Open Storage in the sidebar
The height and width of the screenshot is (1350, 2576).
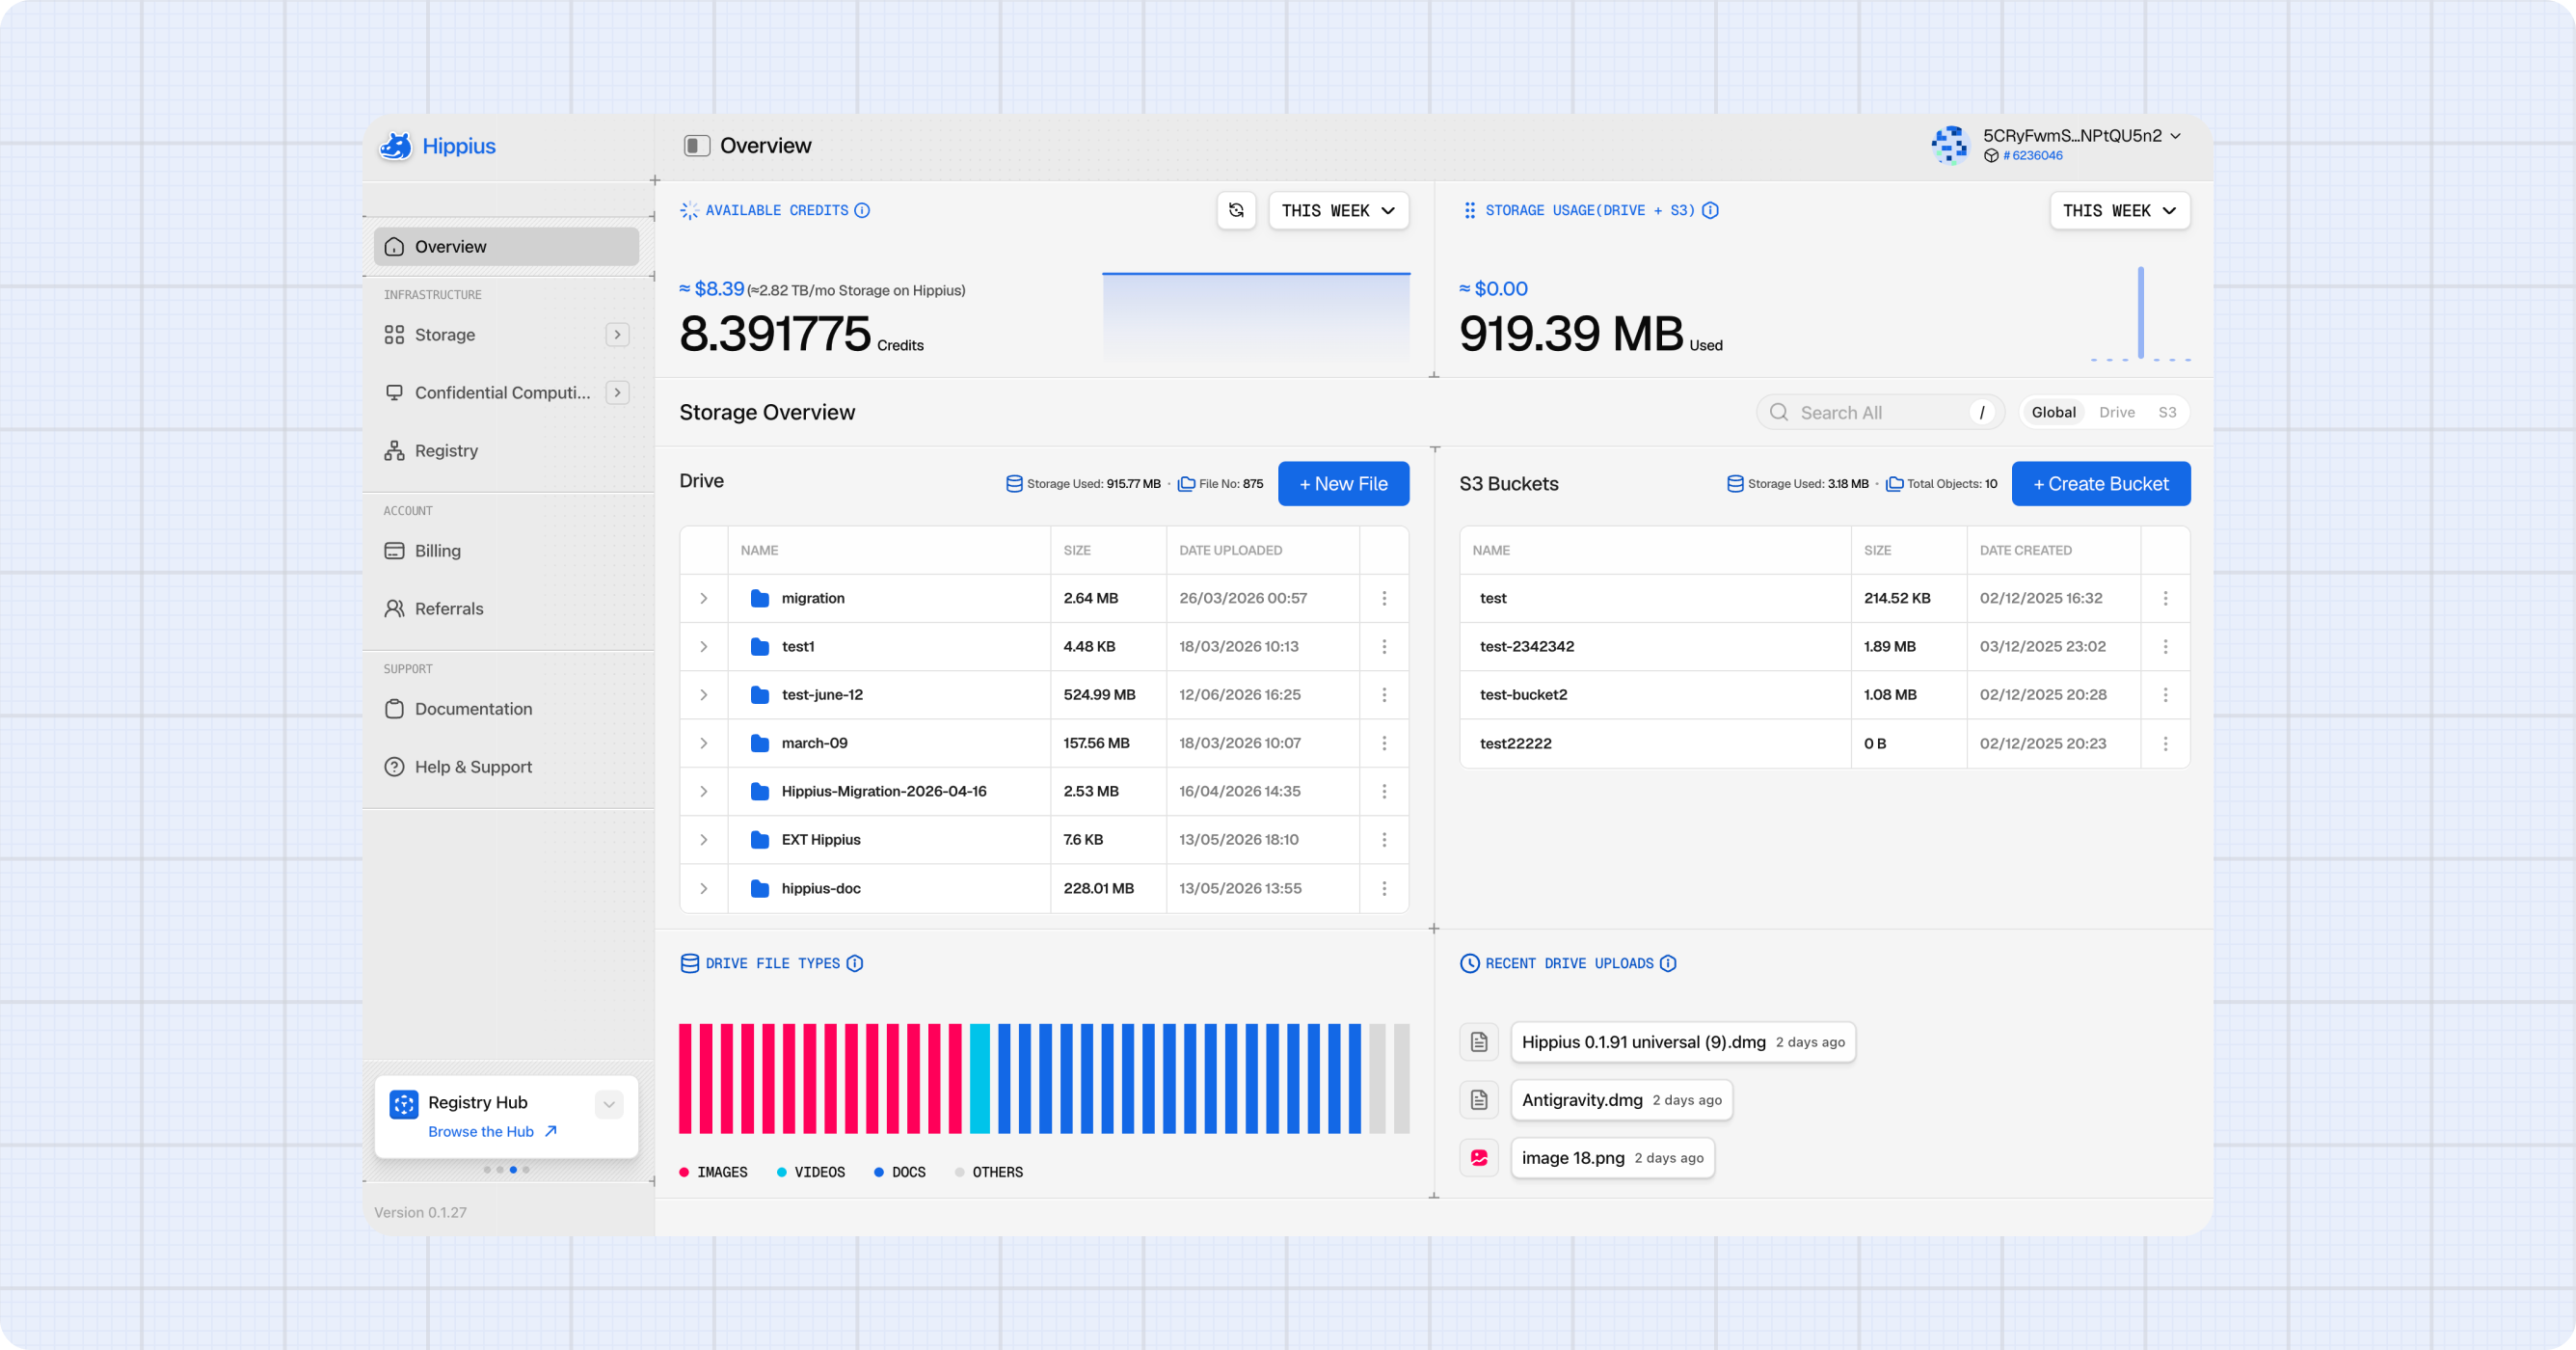coord(506,335)
